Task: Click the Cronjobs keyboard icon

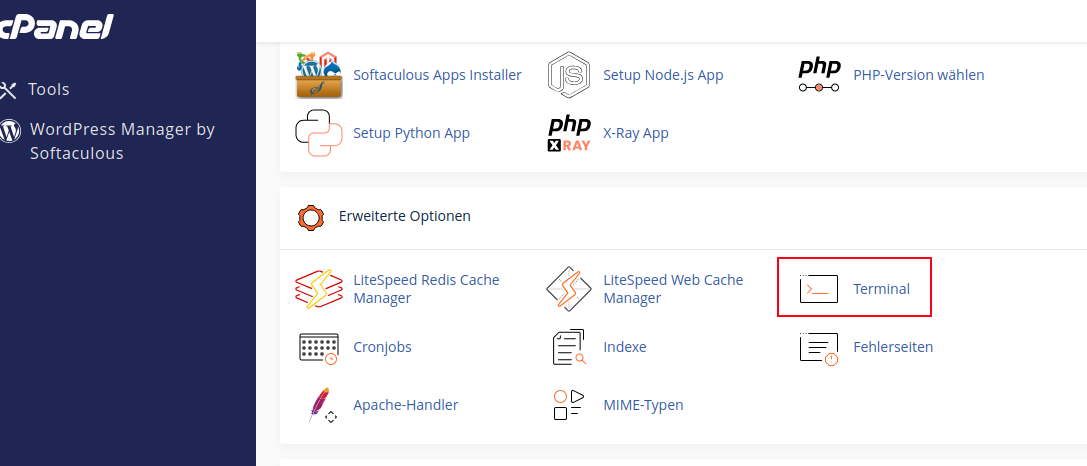Action: click(x=319, y=347)
